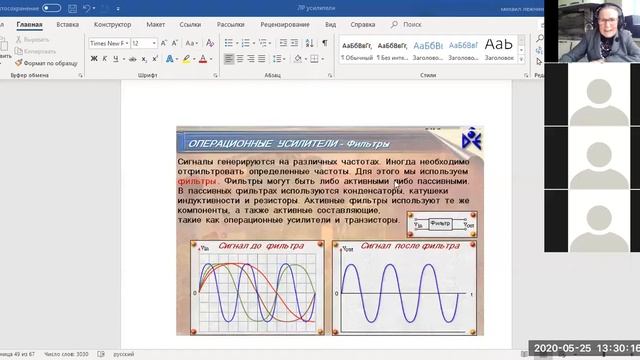This screenshot has height=360, width=640.
Task: Justify text alignment
Action: pos(262,59)
